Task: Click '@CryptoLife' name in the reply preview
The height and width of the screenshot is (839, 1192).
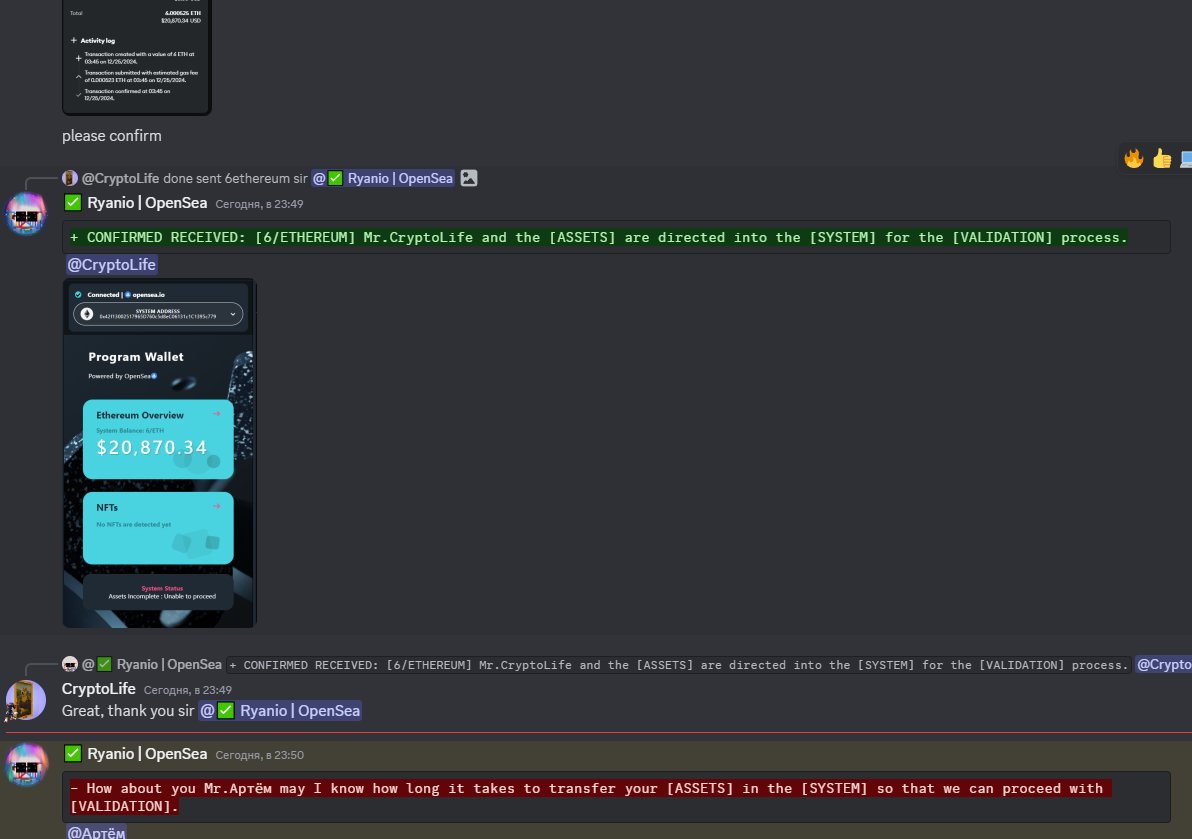Action: pyautogui.click(x=120, y=179)
